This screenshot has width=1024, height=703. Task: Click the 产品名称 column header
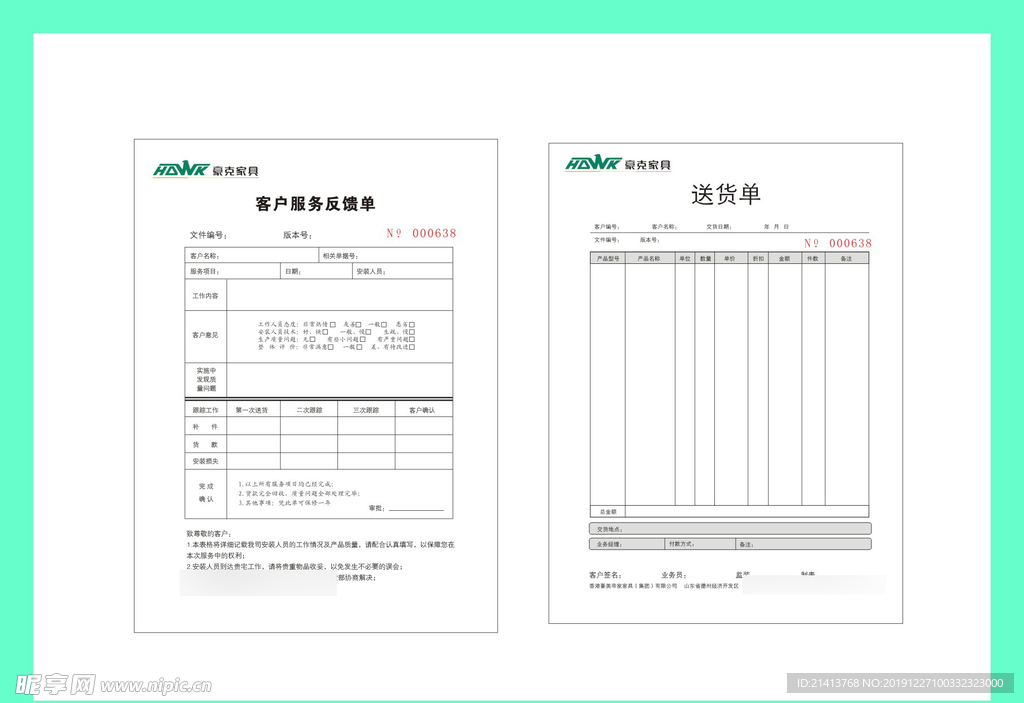[649, 258]
